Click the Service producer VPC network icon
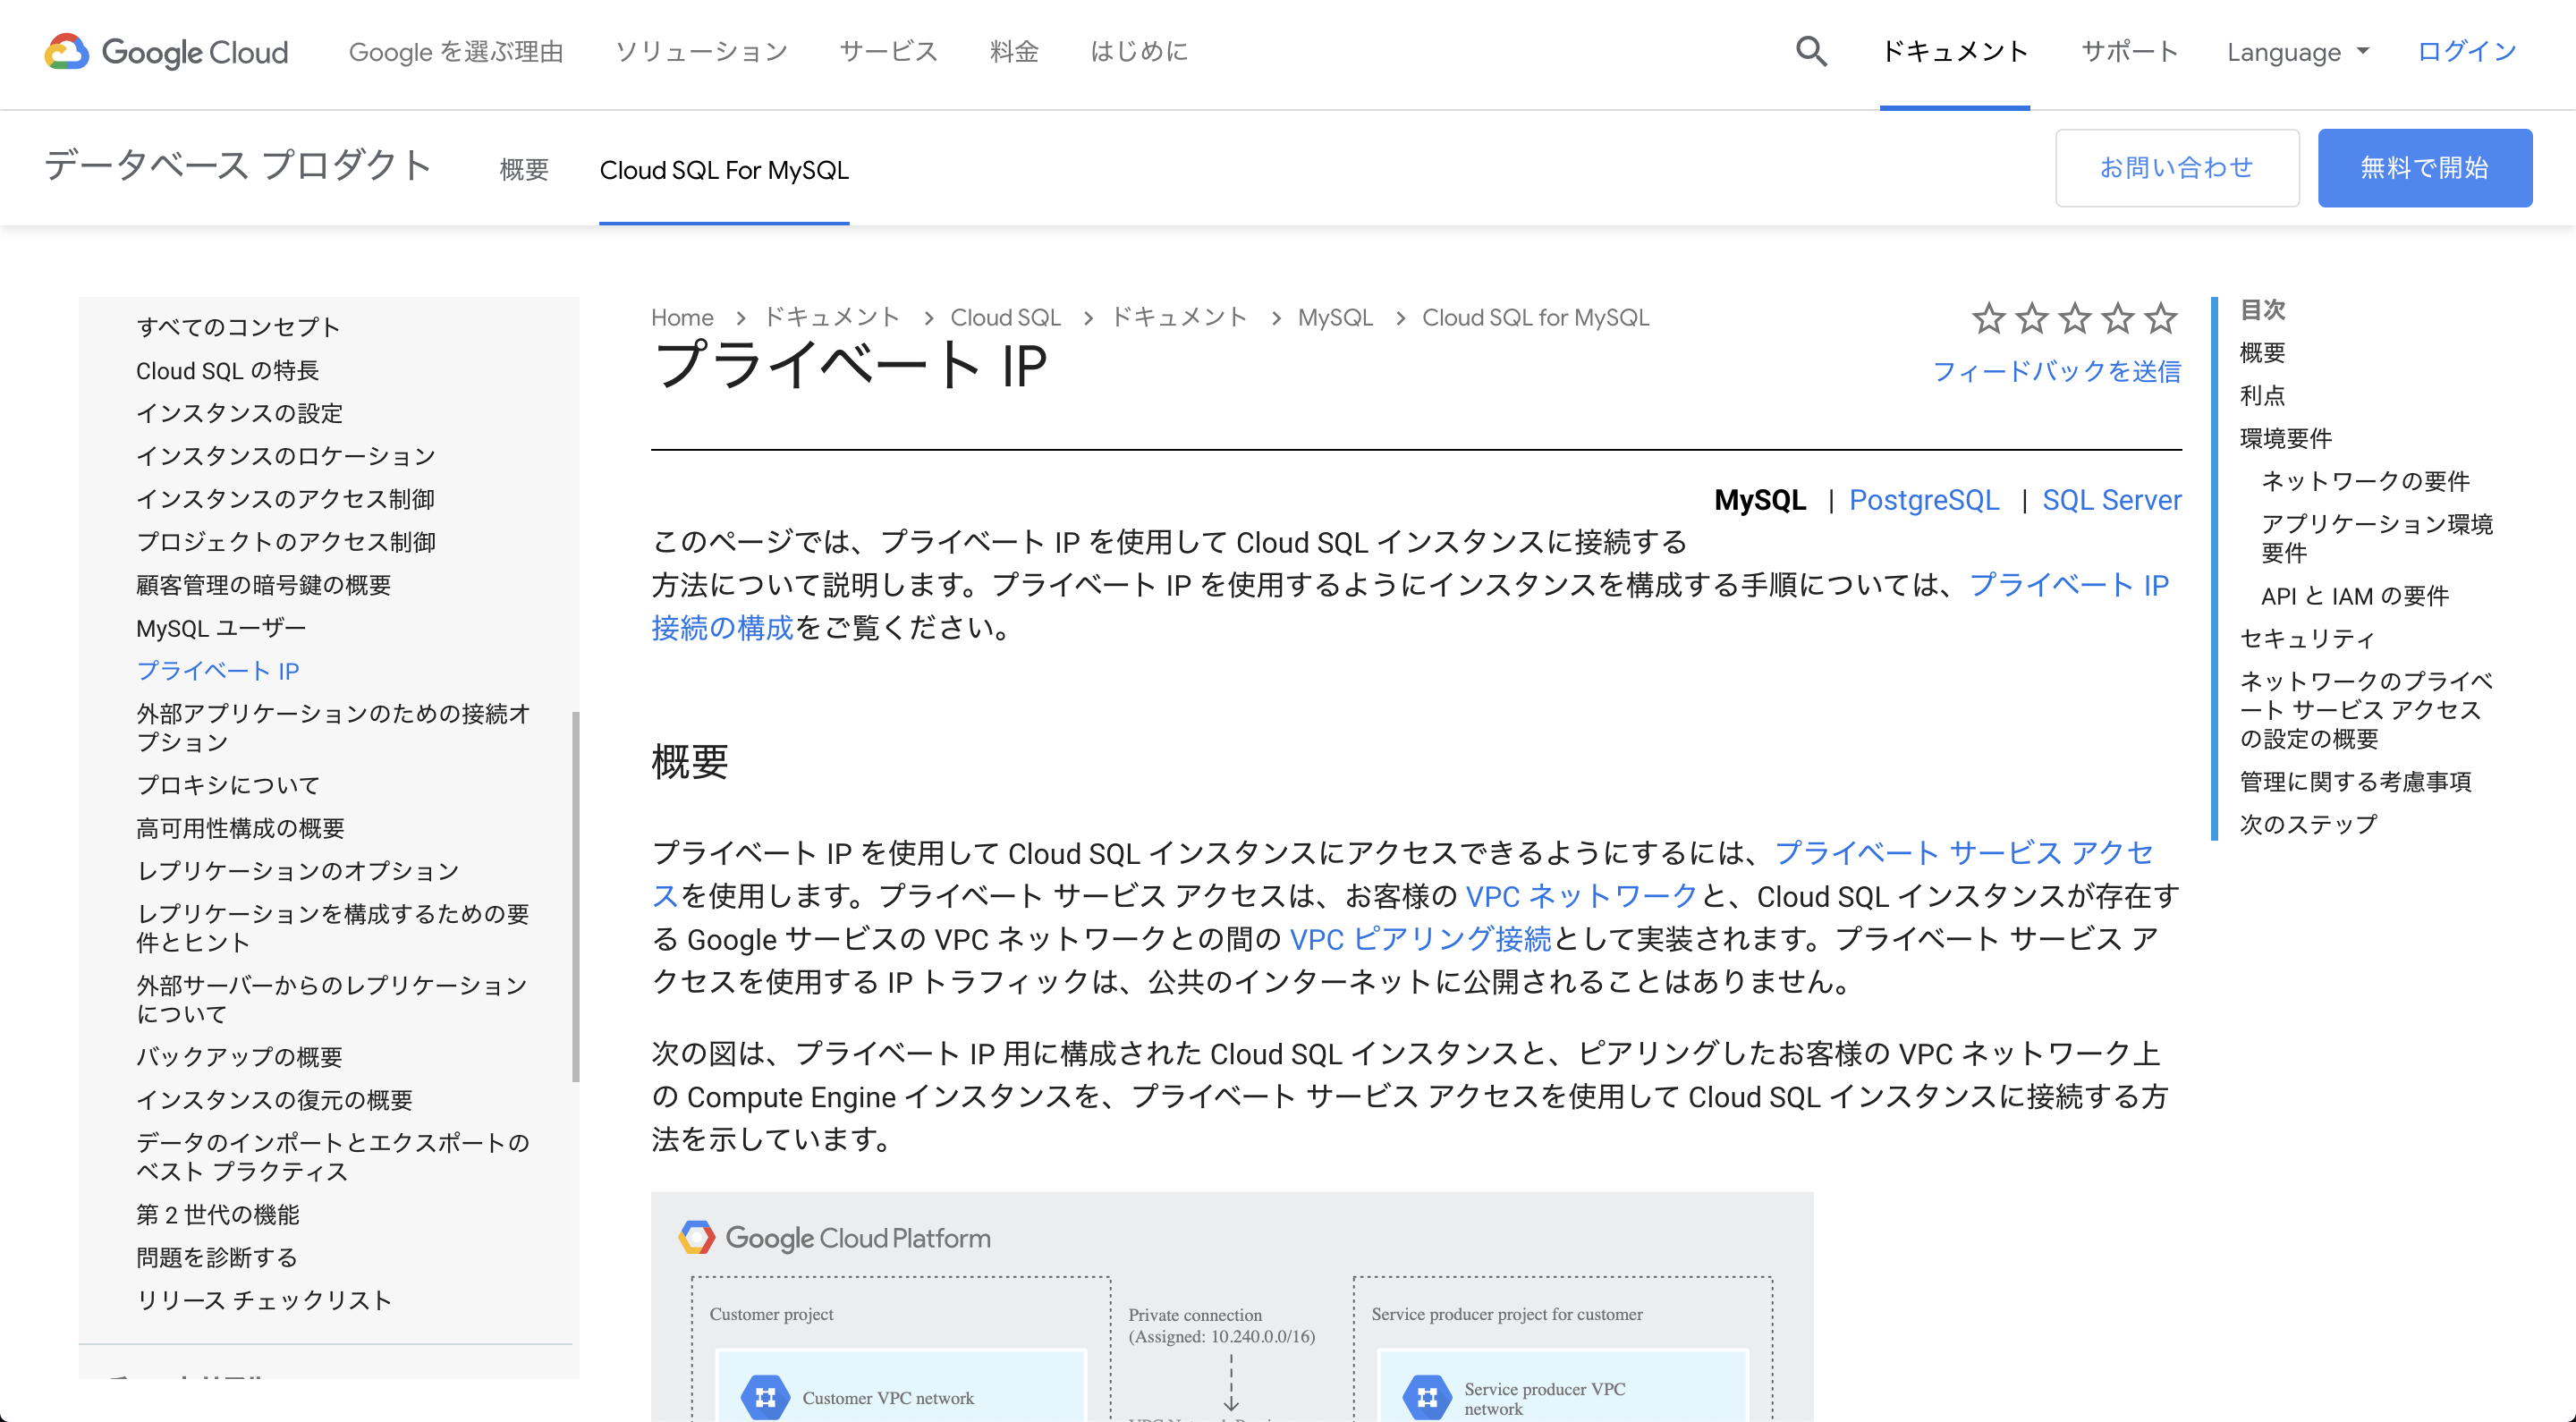2576x1422 pixels. pos(1427,1397)
